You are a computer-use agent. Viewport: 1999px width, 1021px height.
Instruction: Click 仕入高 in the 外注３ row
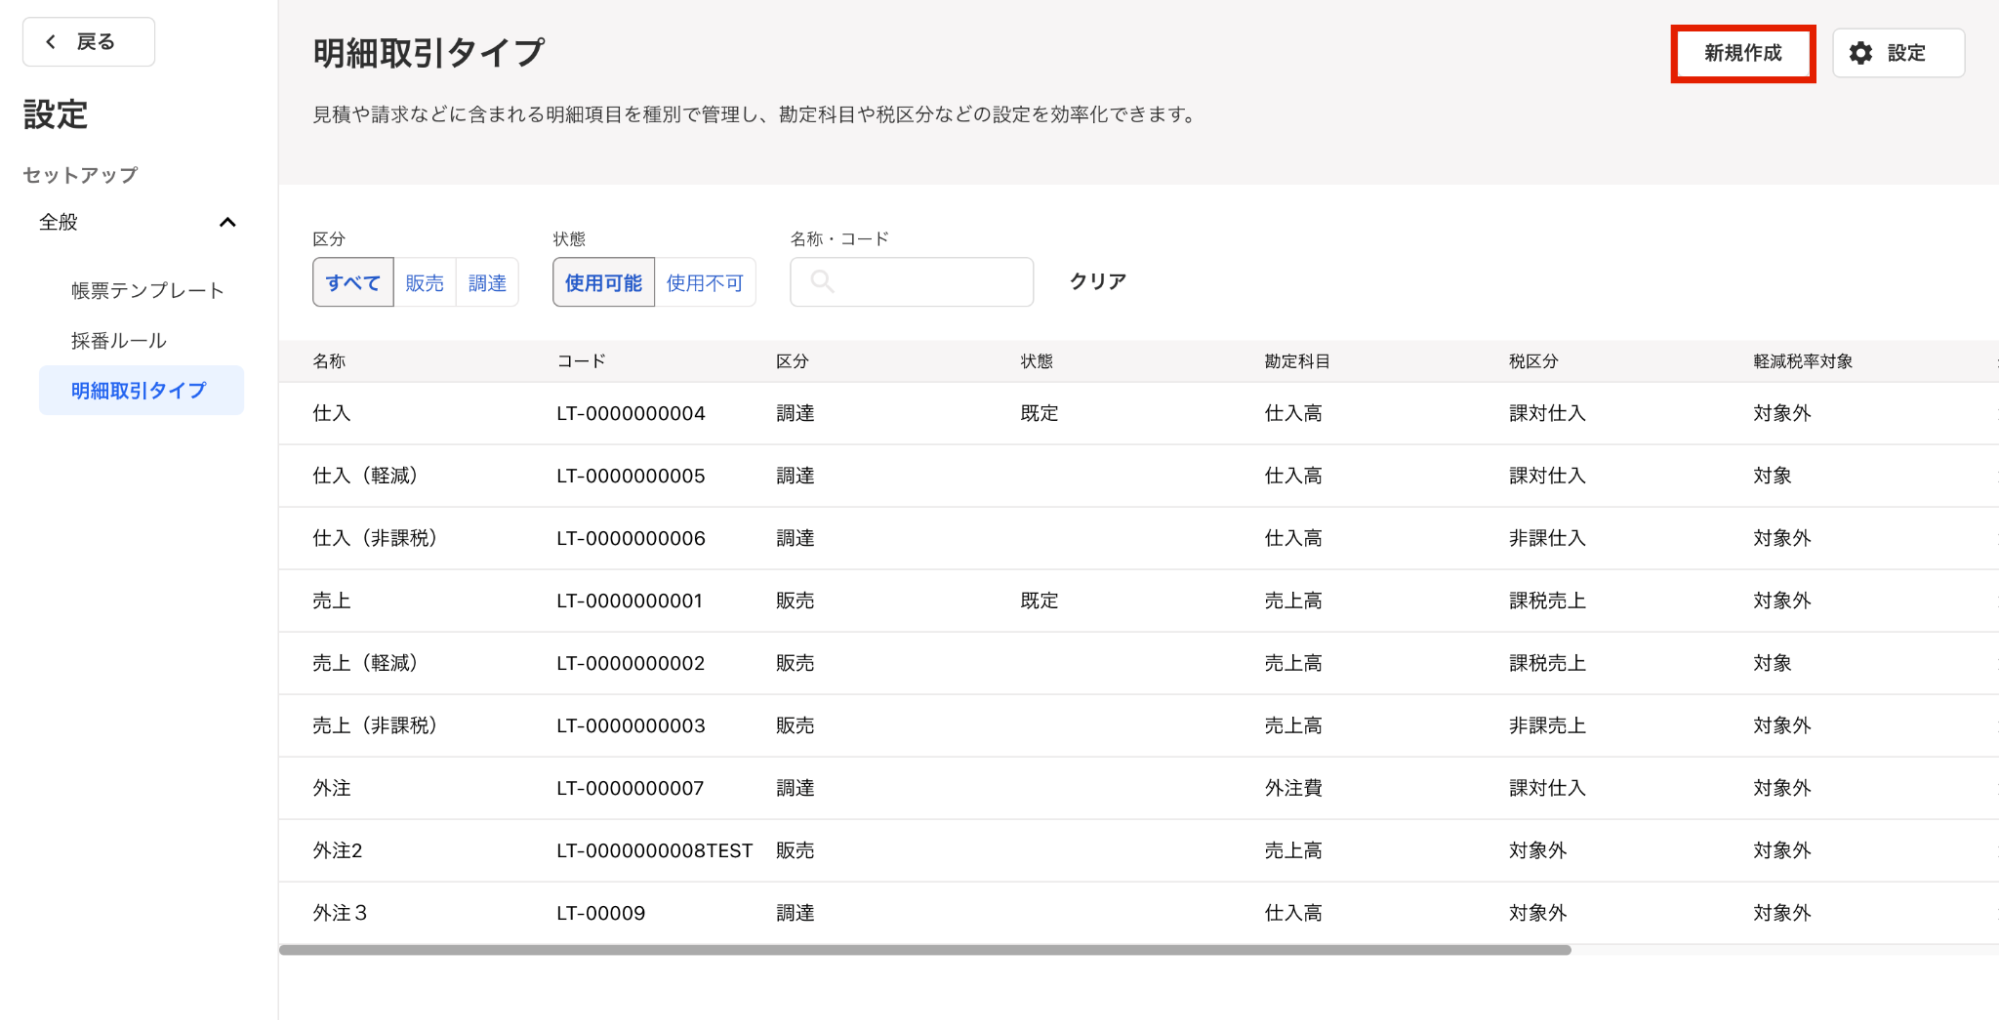tap(1293, 913)
